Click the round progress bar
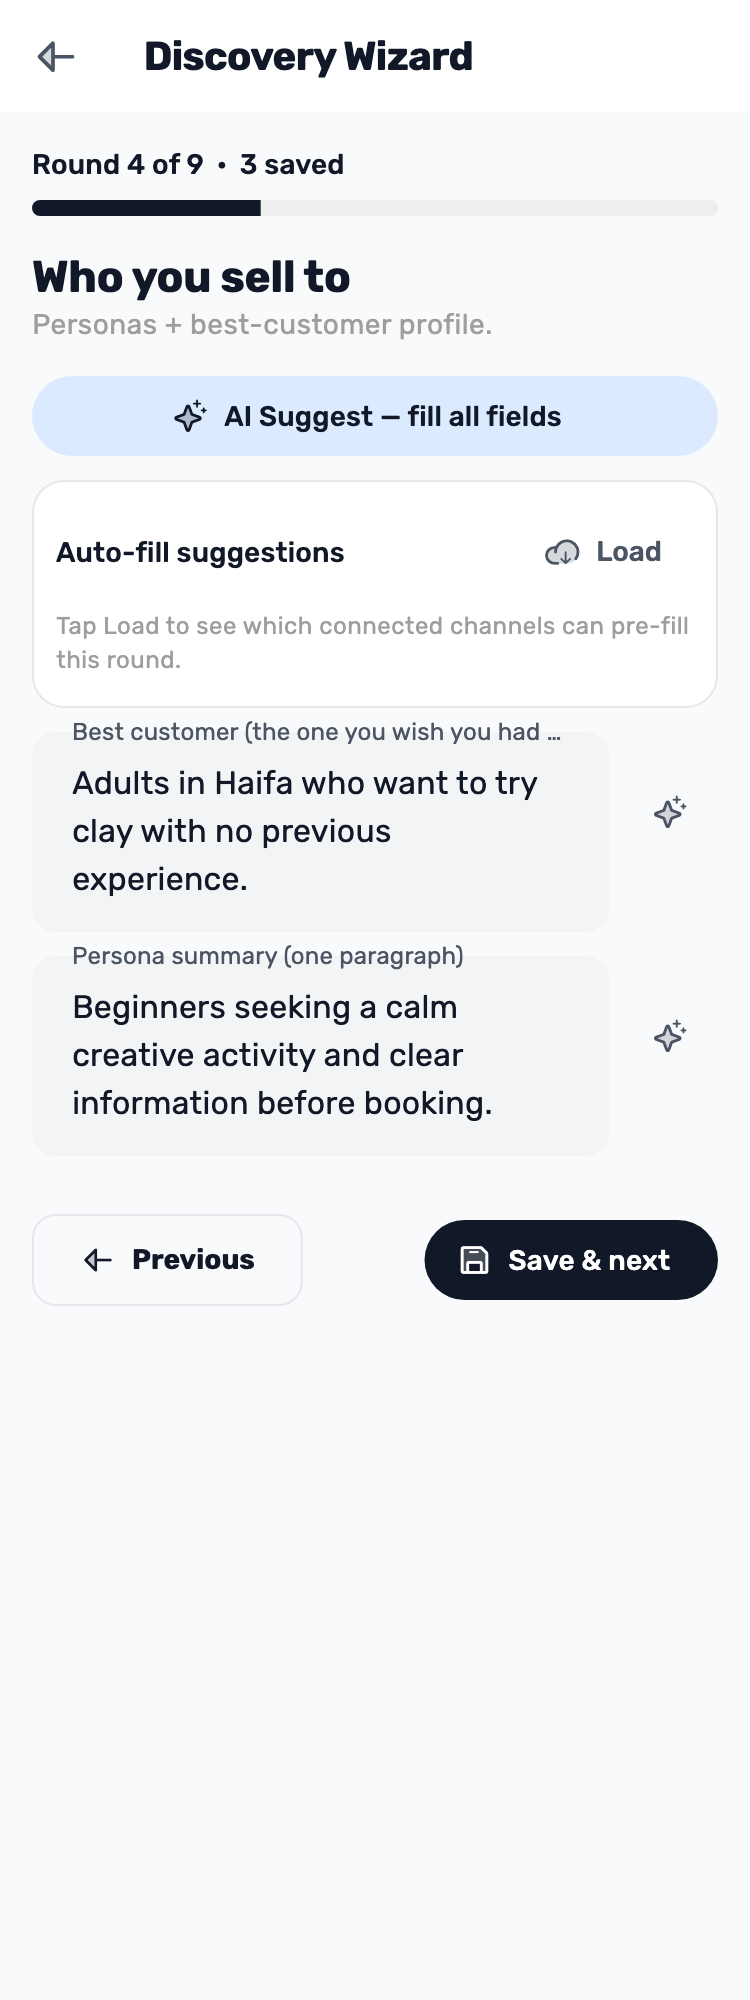 coord(375,208)
